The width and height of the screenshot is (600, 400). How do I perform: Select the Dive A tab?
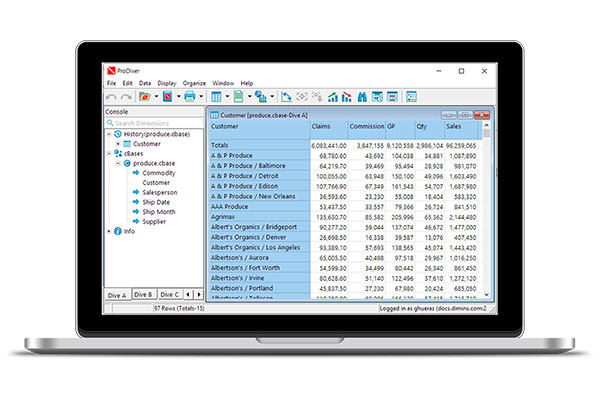pyautogui.click(x=117, y=295)
